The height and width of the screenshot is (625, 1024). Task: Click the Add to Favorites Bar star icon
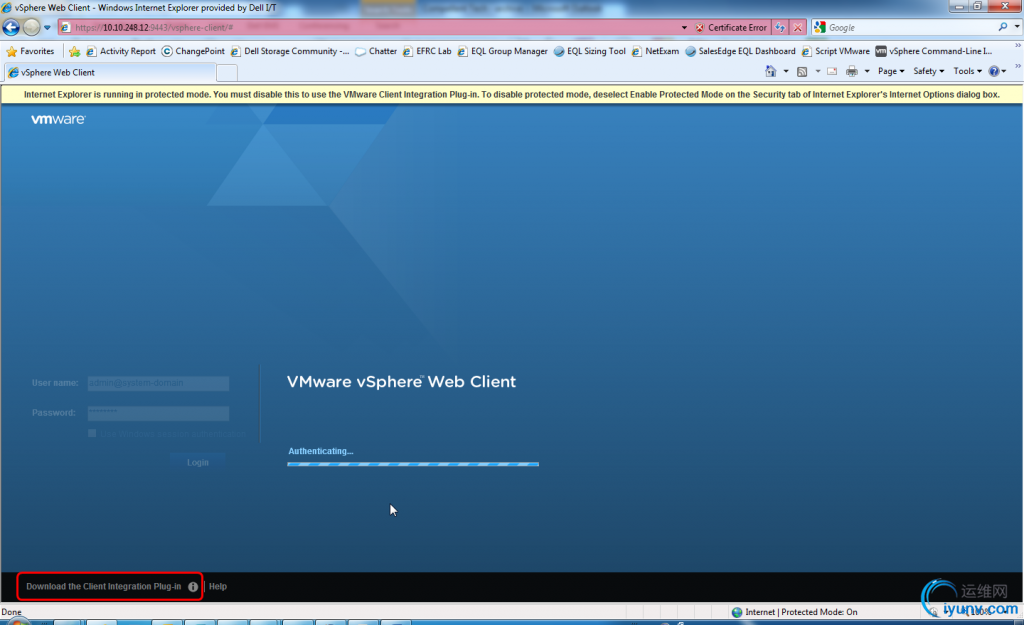tap(74, 51)
